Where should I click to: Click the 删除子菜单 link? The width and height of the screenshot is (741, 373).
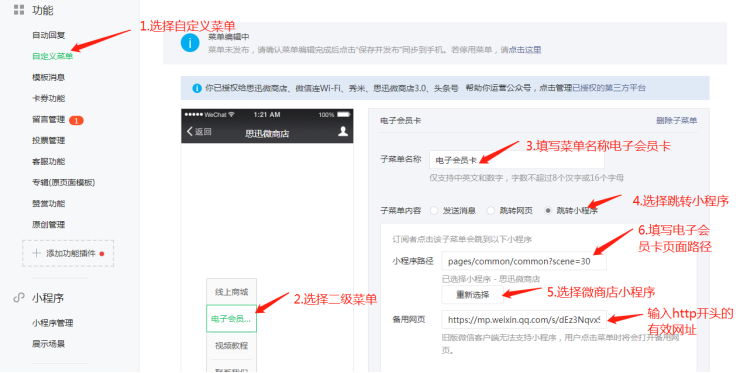676,121
